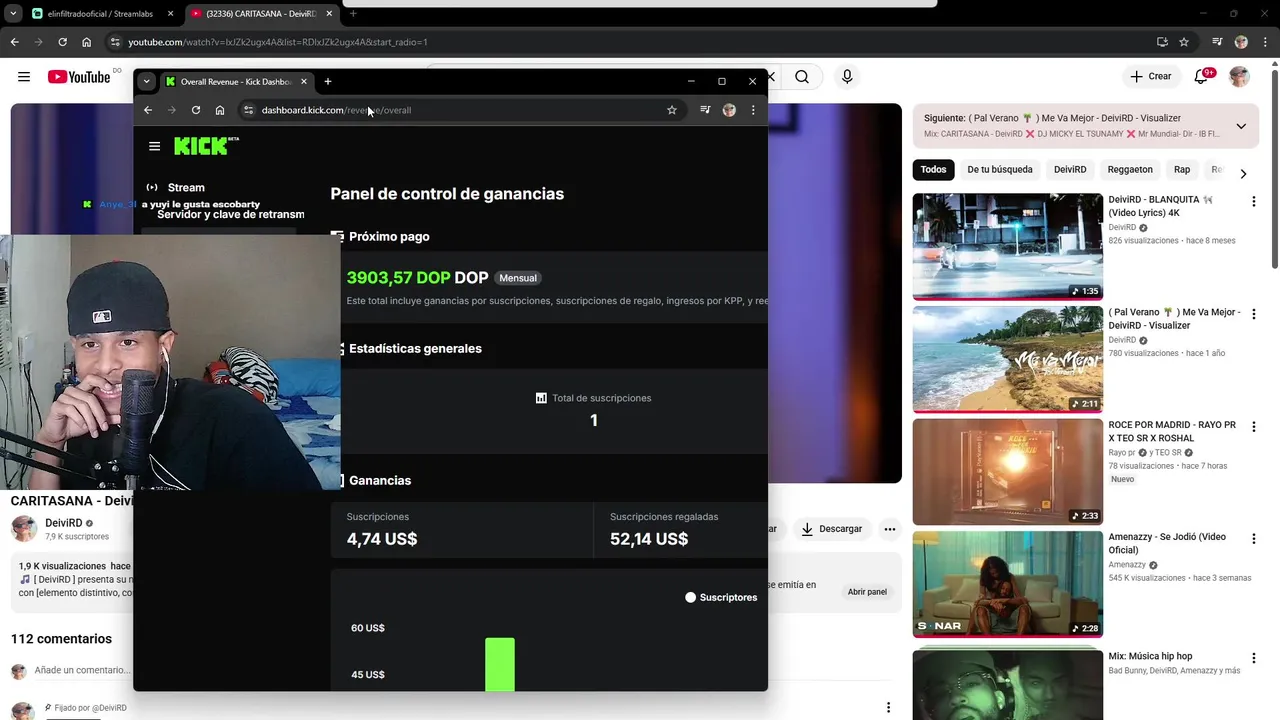Image resolution: width=1280 pixels, height=720 pixels.
Task: Open options for the pinned comment
Action: [x=888, y=708]
